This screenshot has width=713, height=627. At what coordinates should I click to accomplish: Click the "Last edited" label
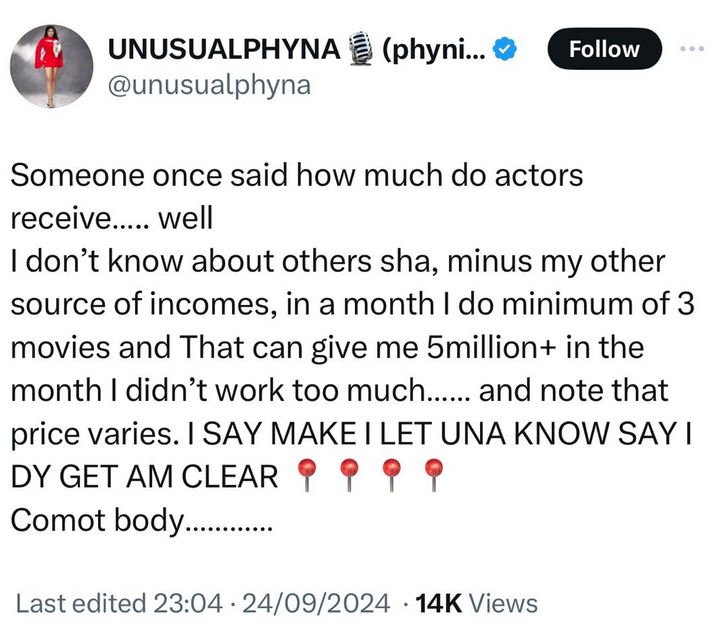[x=81, y=603]
